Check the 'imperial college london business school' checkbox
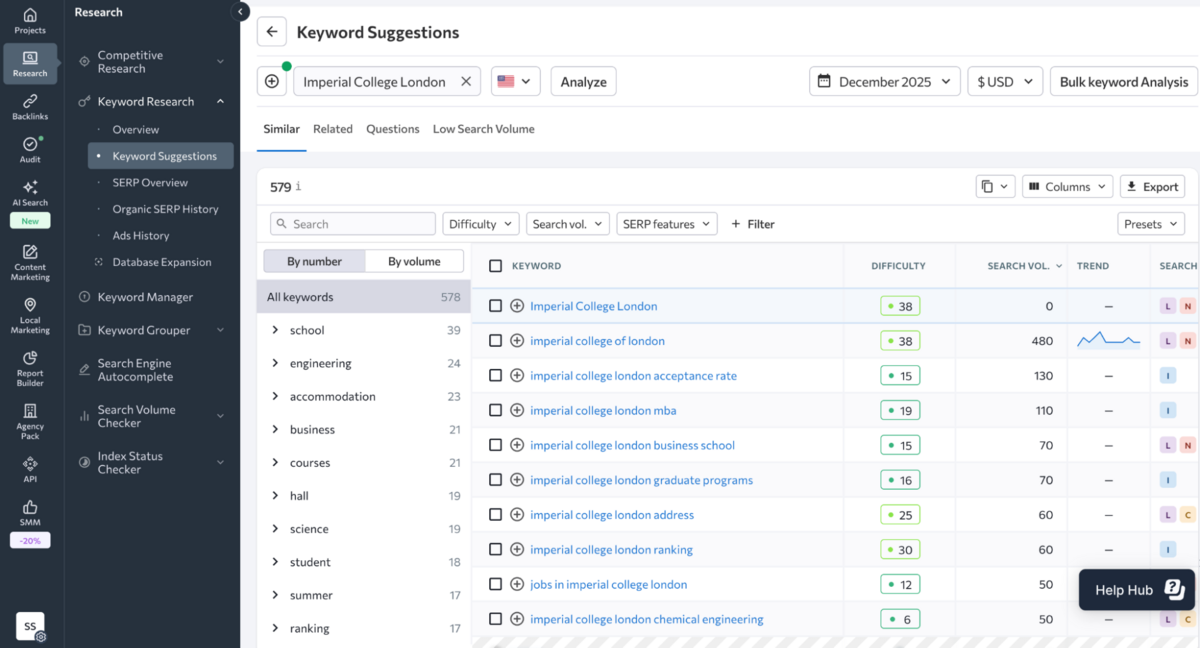Screen dimensions: 1200x648 (x=495, y=445)
